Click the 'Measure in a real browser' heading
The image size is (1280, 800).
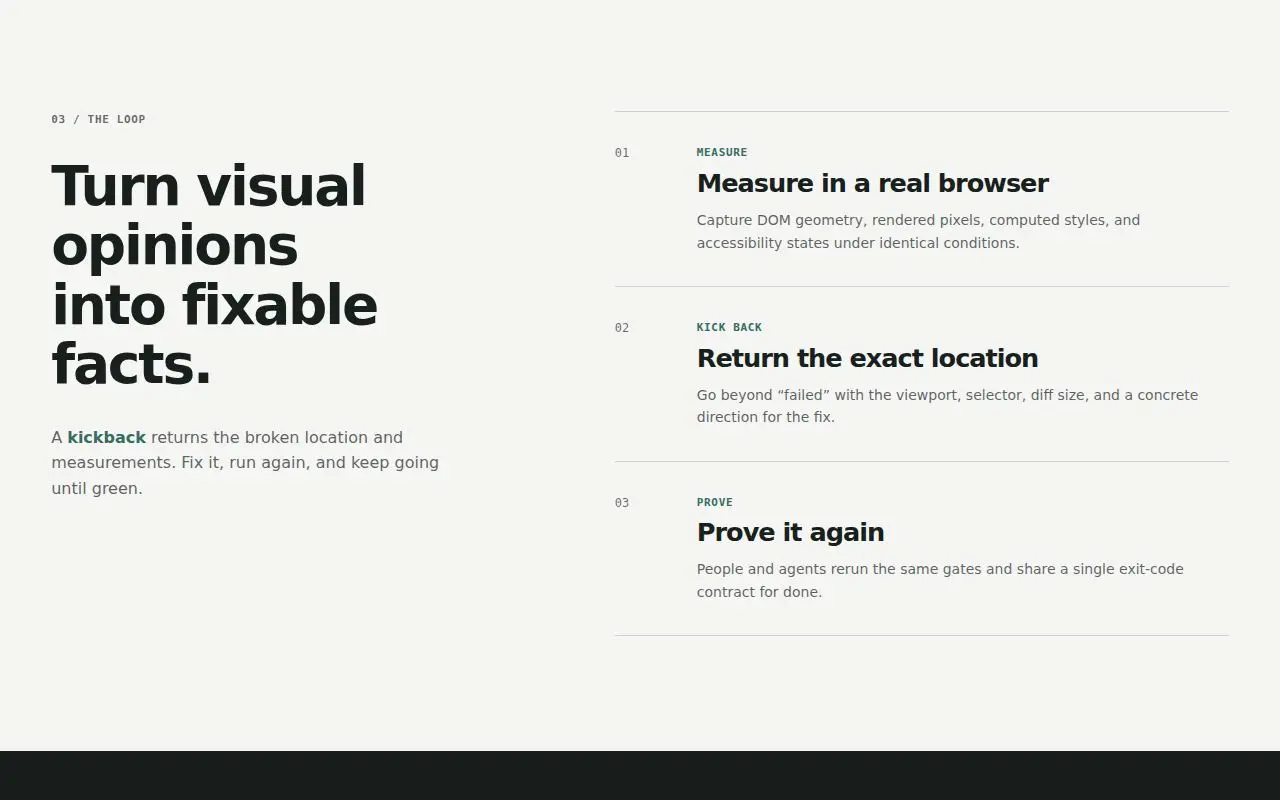pyautogui.click(x=872, y=184)
